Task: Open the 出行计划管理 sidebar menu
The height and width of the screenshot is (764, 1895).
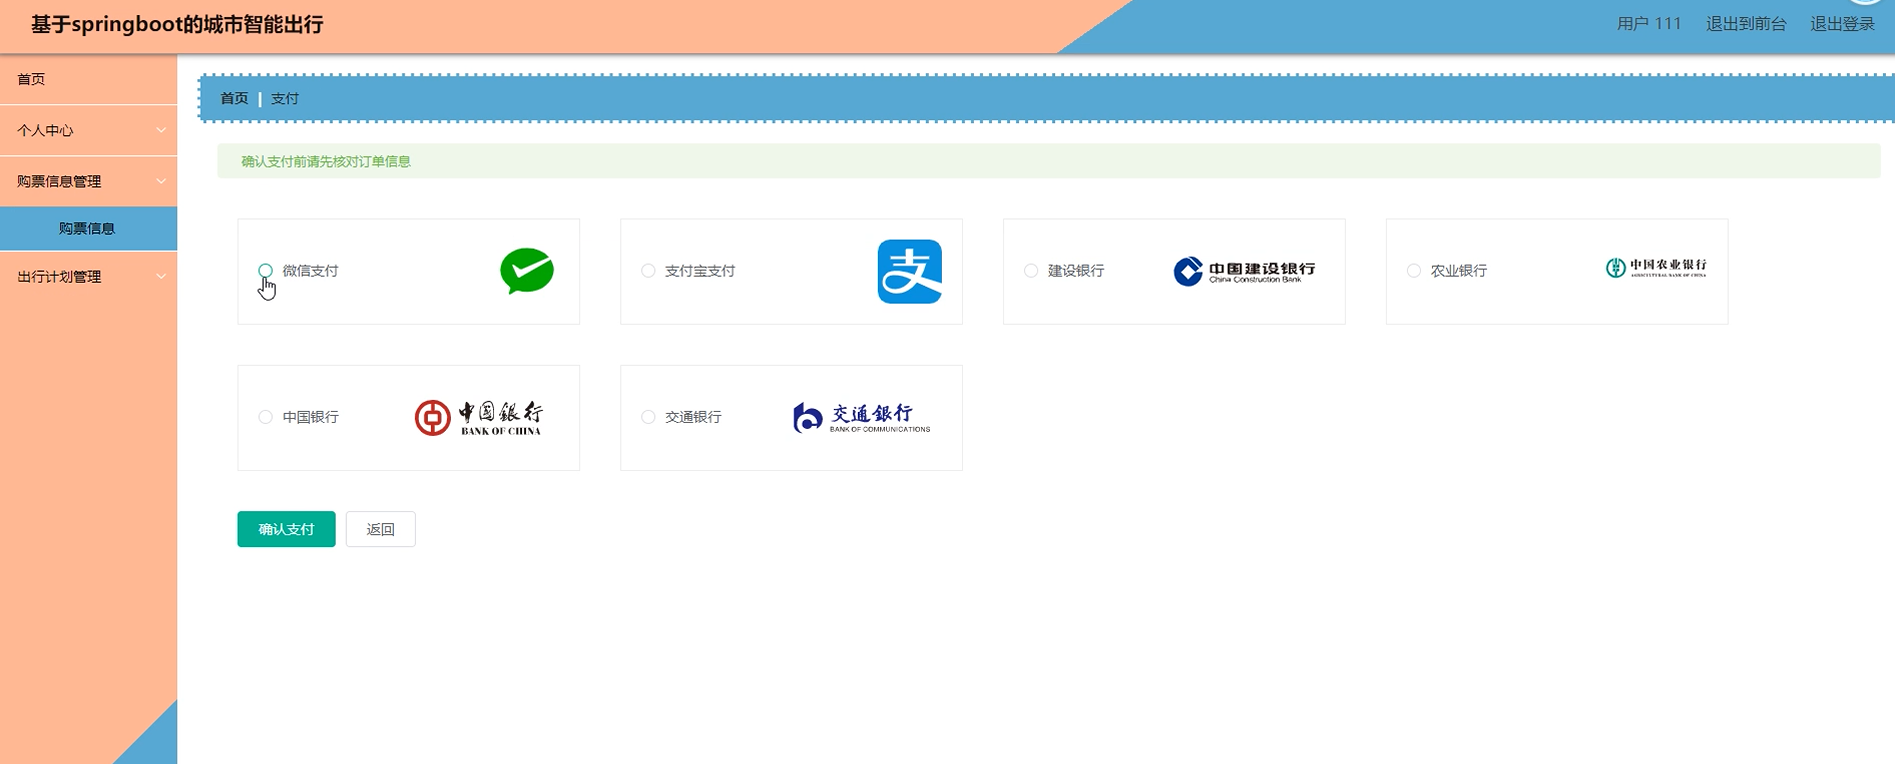Action: click(88, 276)
